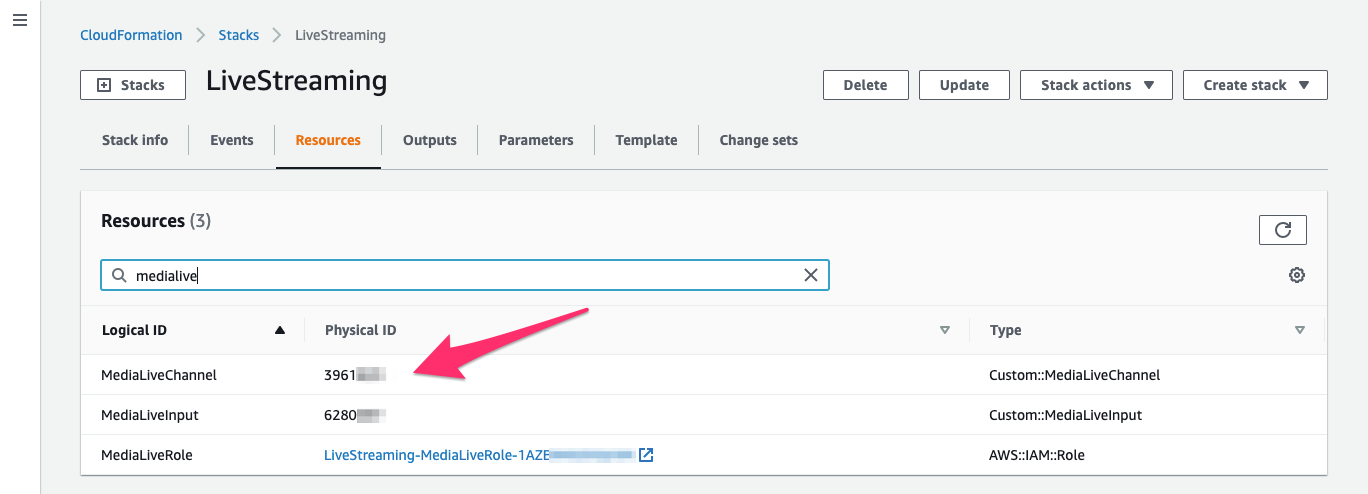The image size is (1368, 494).
Task: Select the MediaLiveRole logical ID
Action: [147, 455]
